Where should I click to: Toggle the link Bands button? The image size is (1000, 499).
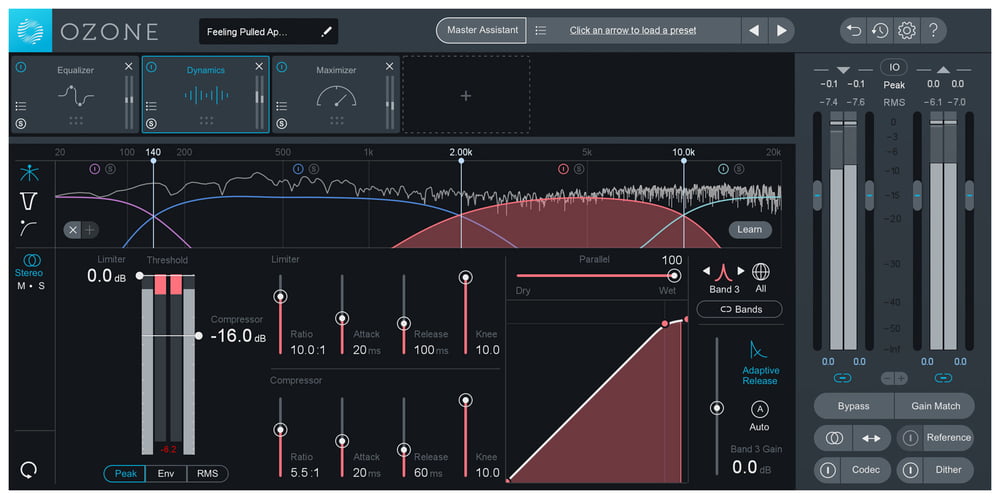pyautogui.click(x=739, y=309)
